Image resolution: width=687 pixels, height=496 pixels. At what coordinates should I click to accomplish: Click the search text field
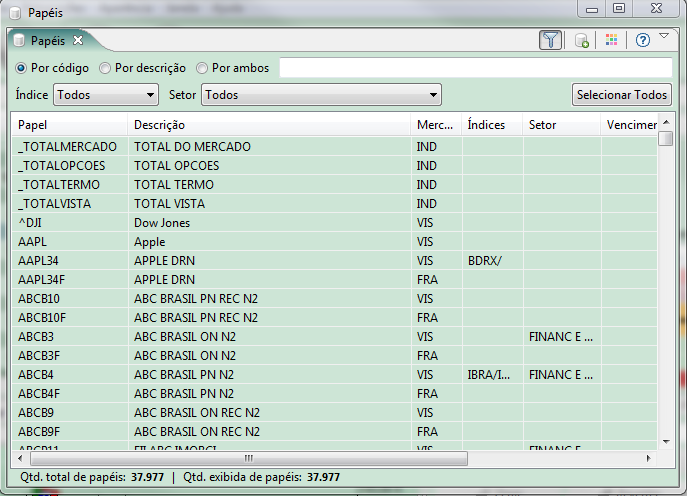(475, 67)
